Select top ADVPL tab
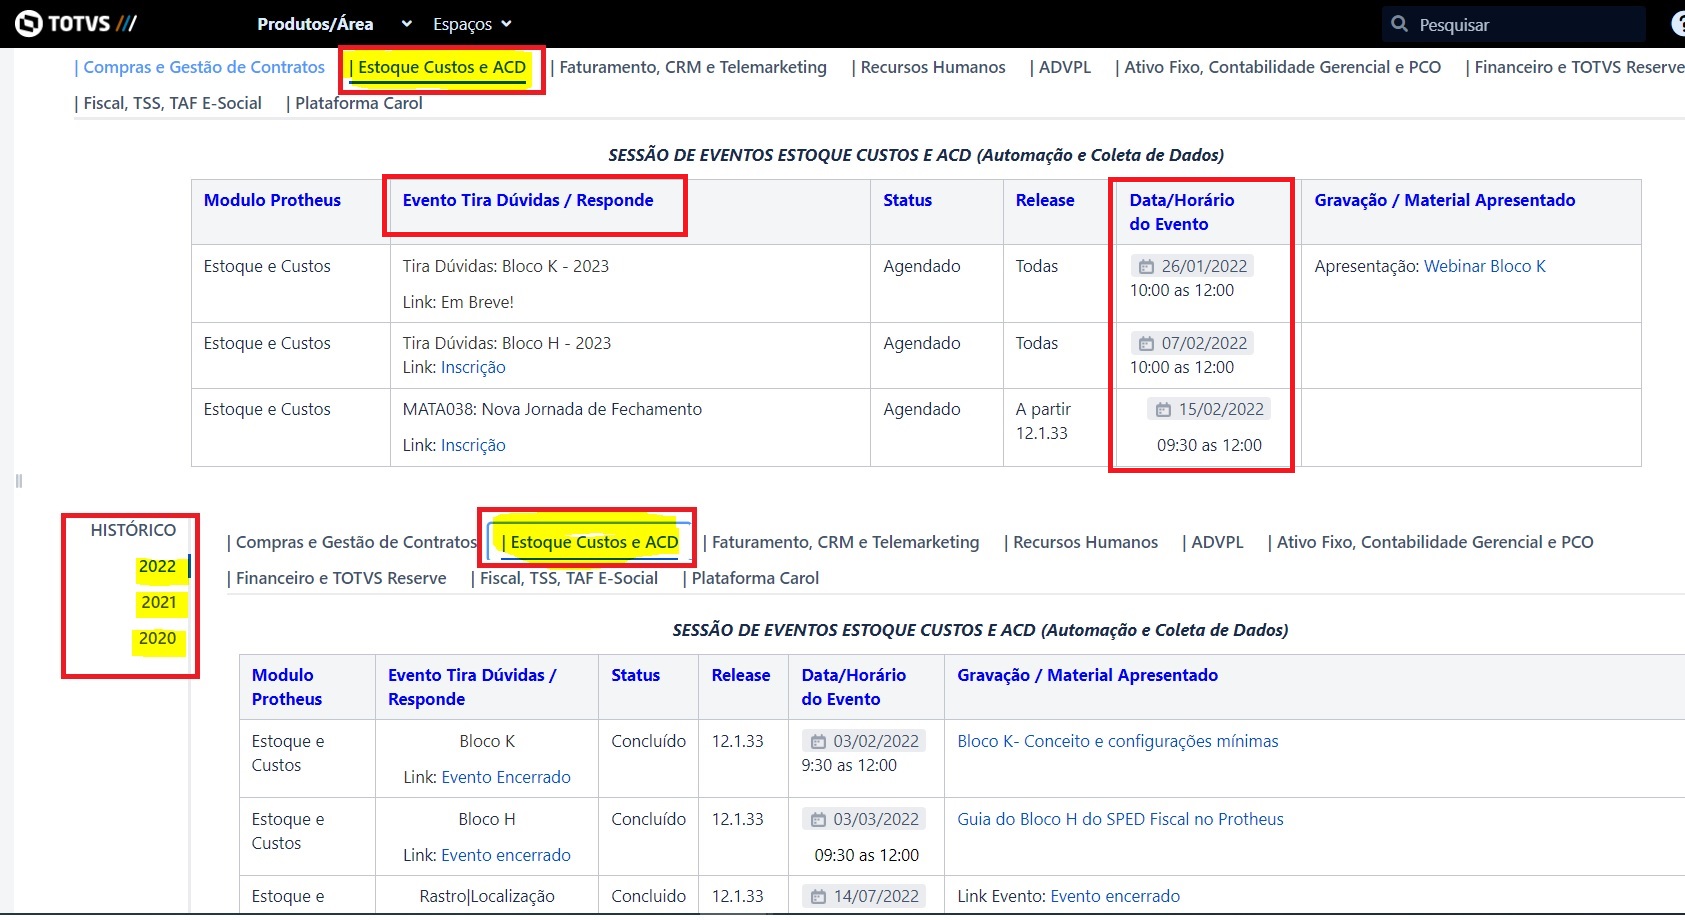Screen dimensions: 1685x920 pyautogui.click(x=1061, y=67)
